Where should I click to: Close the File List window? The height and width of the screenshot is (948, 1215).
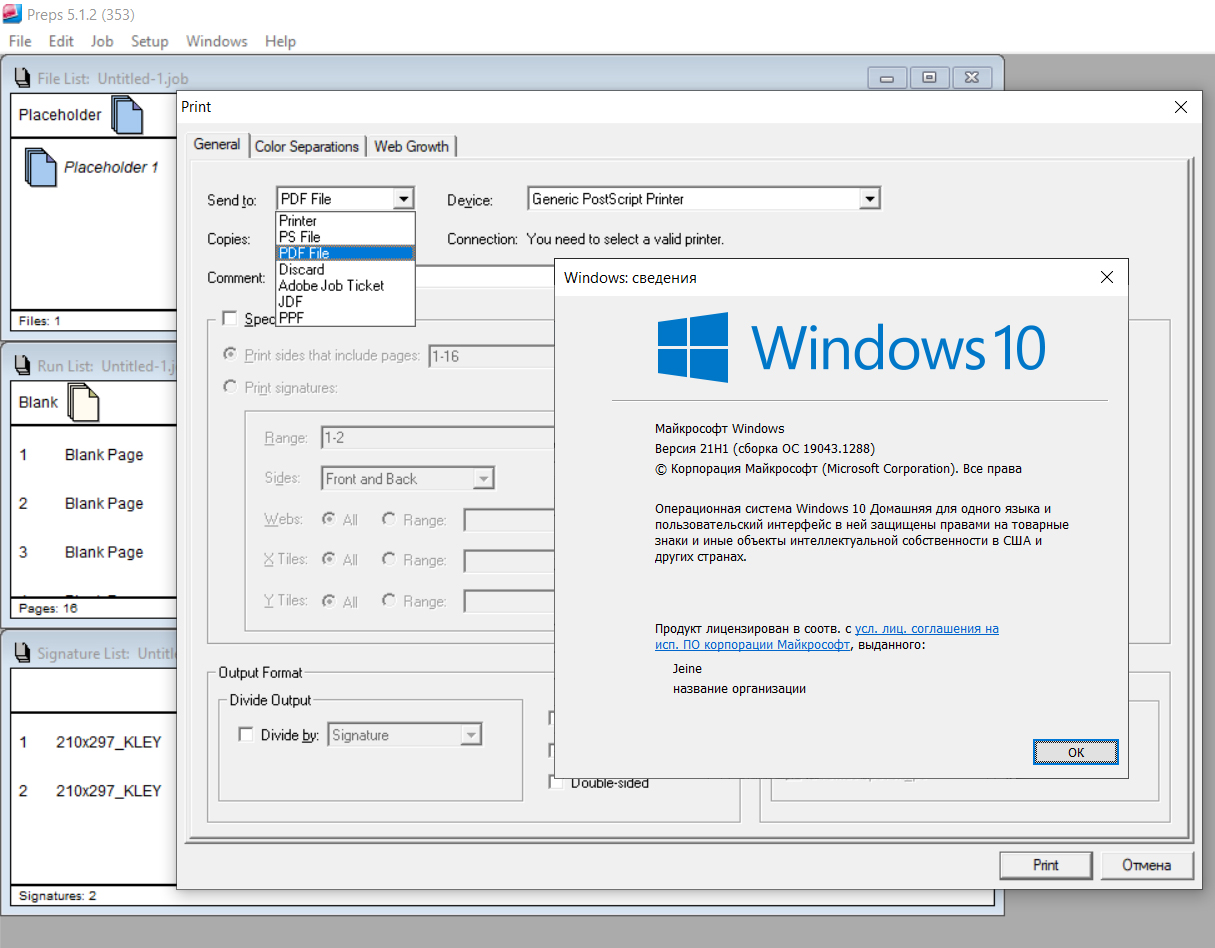[972, 78]
